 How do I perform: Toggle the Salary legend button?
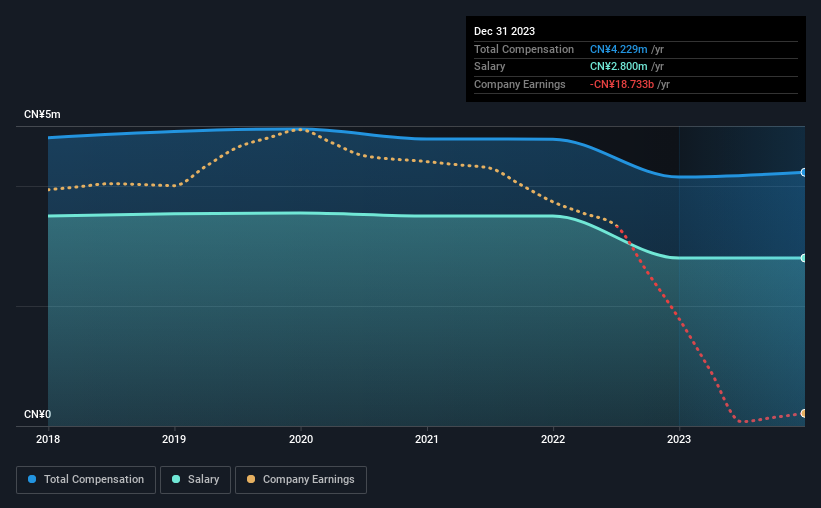(x=195, y=480)
